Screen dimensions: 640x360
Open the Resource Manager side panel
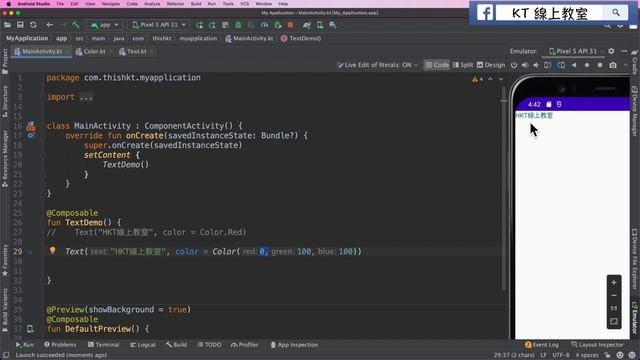point(5,158)
